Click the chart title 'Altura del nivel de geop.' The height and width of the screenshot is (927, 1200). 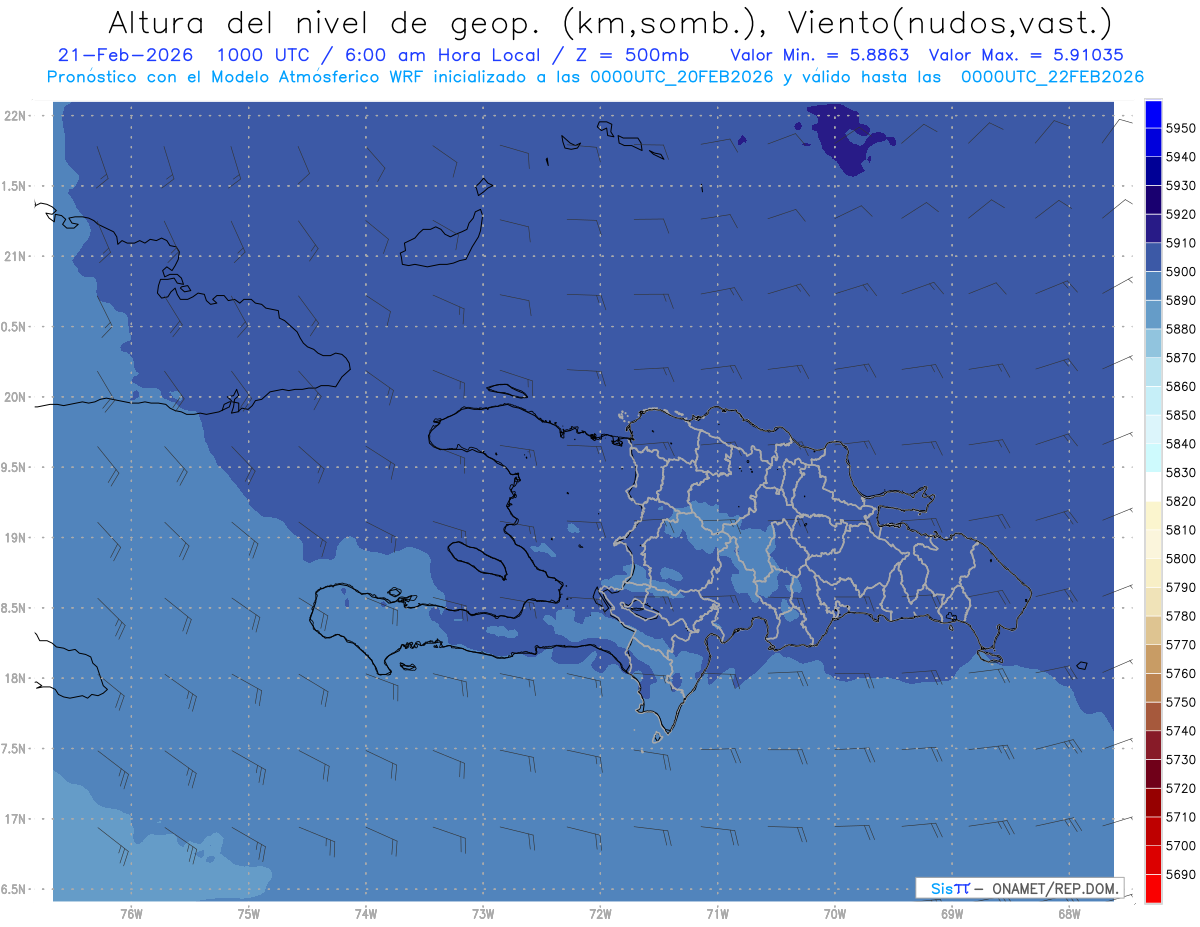point(323,22)
